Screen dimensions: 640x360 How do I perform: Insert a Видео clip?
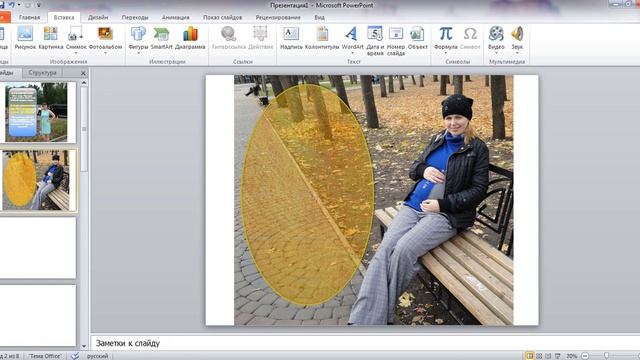point(496,38)
